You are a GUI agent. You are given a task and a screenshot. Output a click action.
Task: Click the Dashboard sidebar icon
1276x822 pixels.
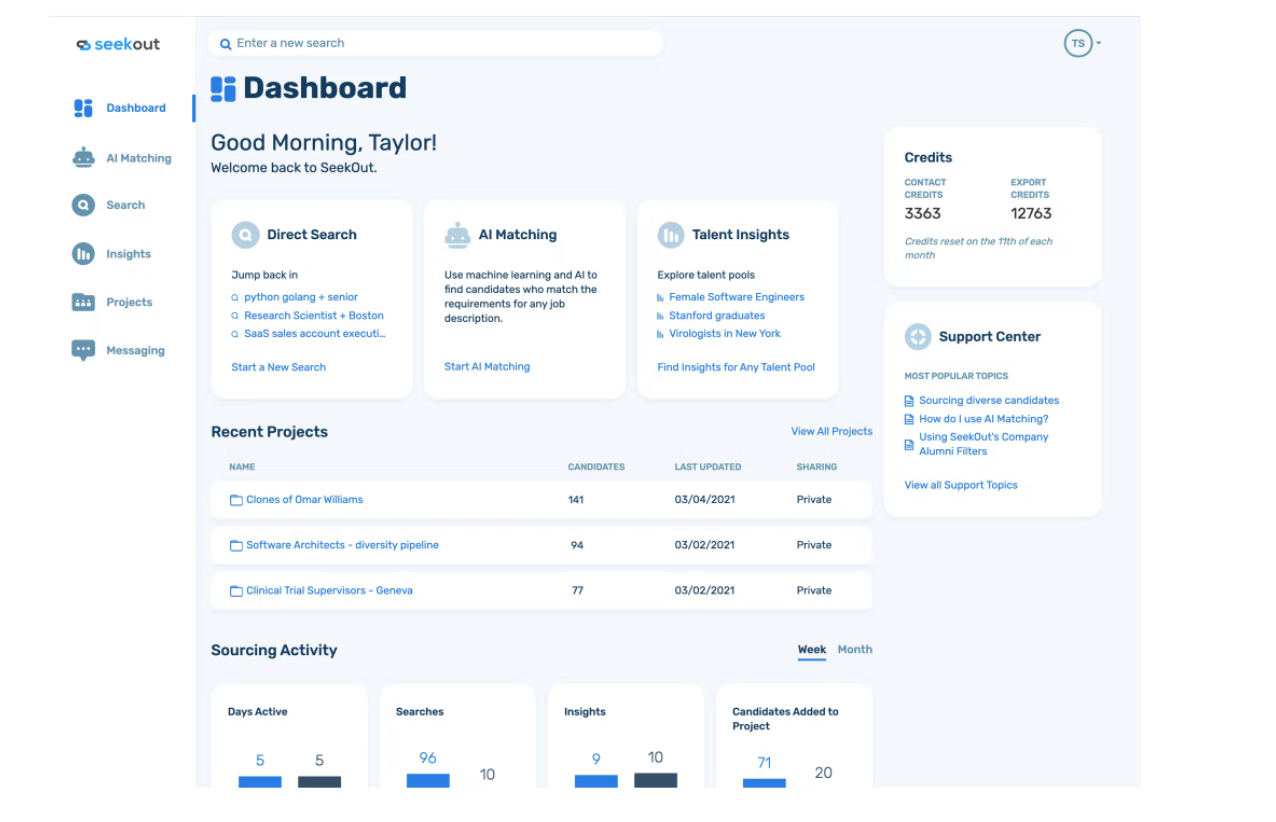pos(83,108)
